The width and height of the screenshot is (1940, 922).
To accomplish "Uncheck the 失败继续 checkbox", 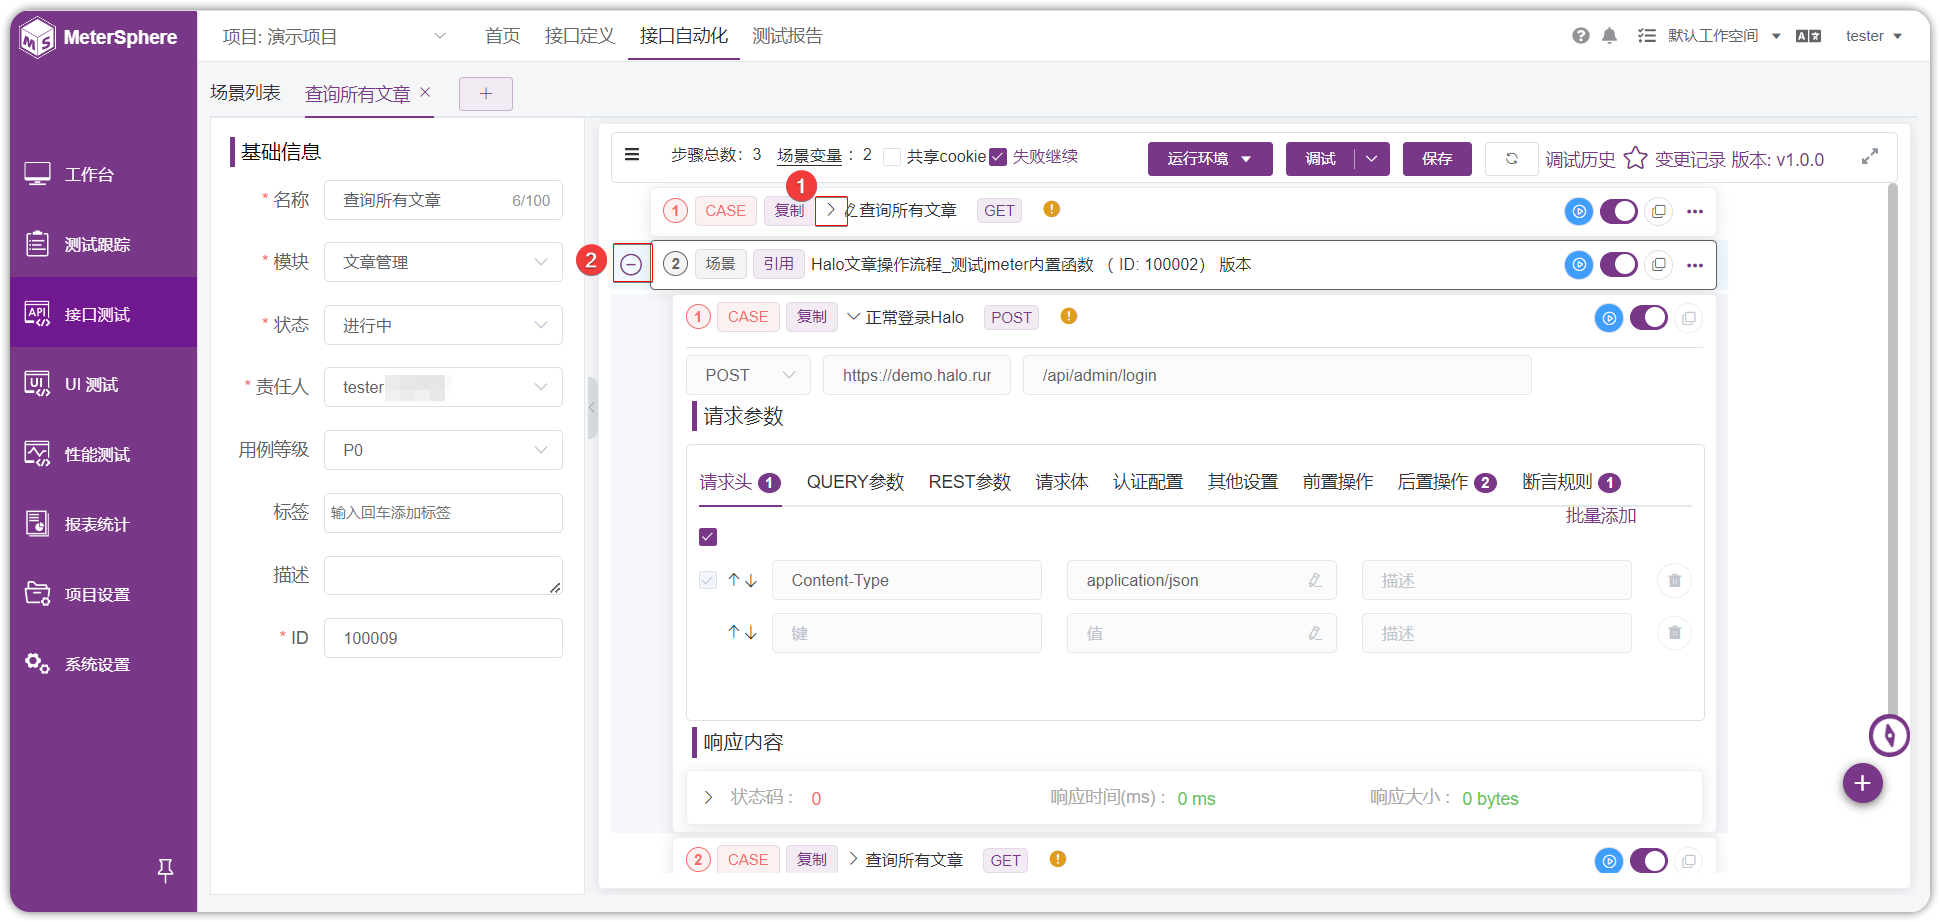I will (997, 157).
